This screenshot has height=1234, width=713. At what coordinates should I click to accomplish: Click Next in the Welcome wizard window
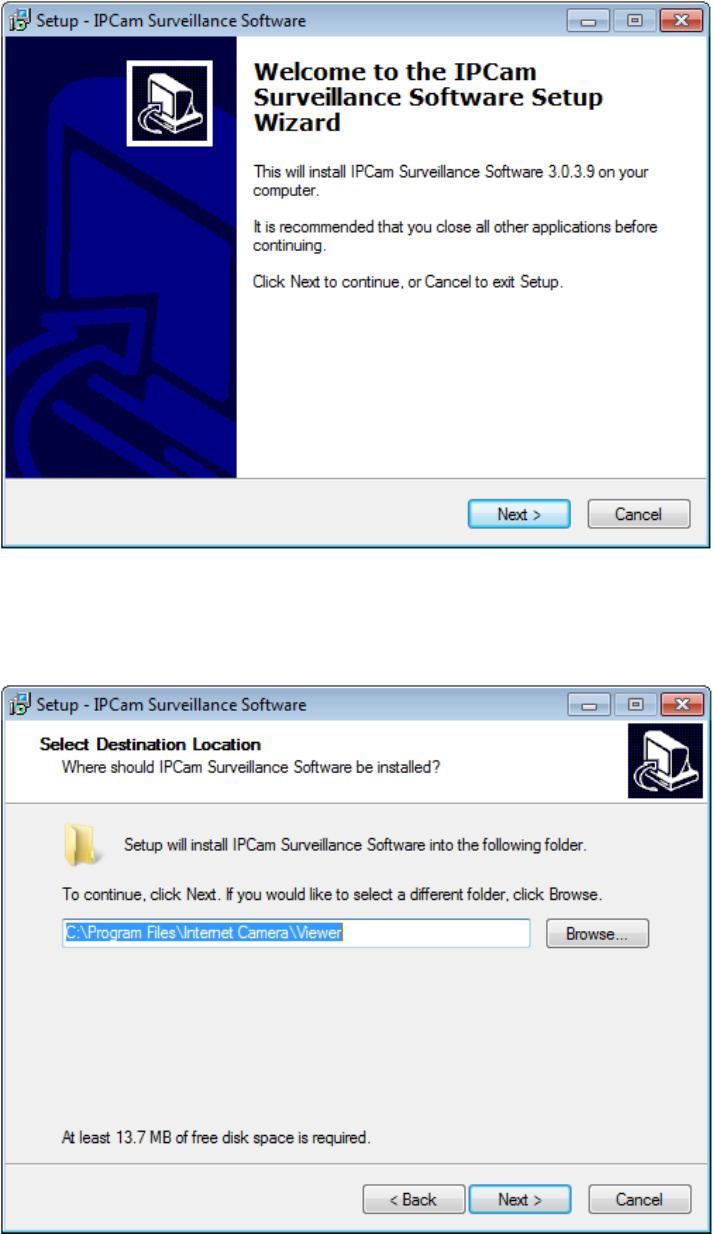(x=519, y=514)
